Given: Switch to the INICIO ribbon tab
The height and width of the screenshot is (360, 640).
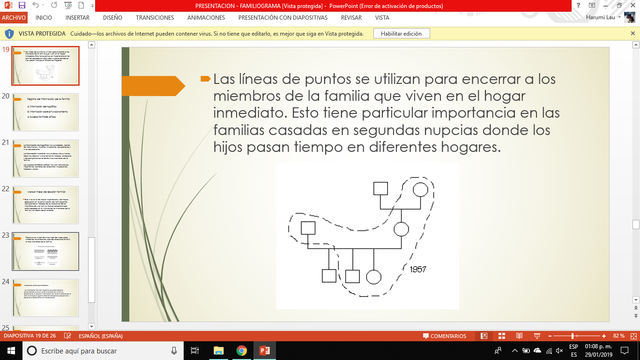Looking at the screenshot, I should 44,18.
